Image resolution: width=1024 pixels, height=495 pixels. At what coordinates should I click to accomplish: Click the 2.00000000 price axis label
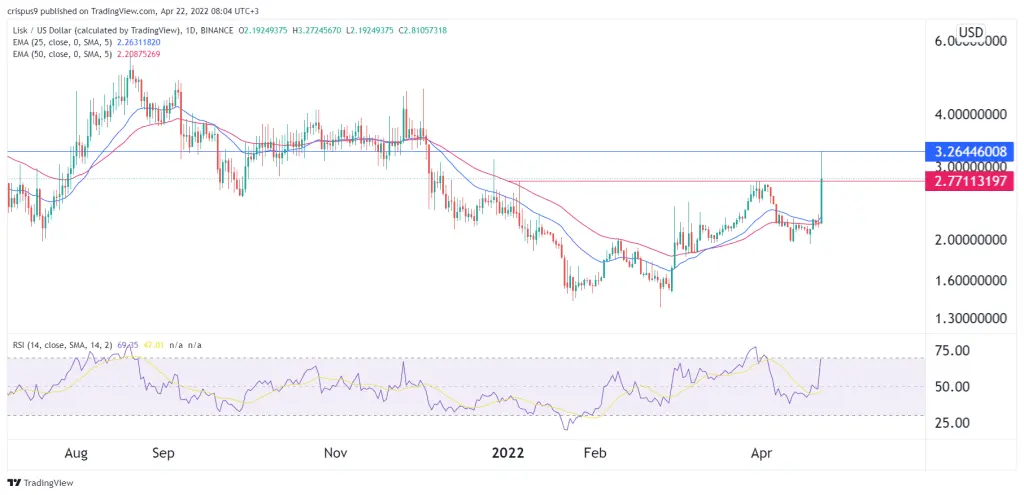tap(969, 240)
